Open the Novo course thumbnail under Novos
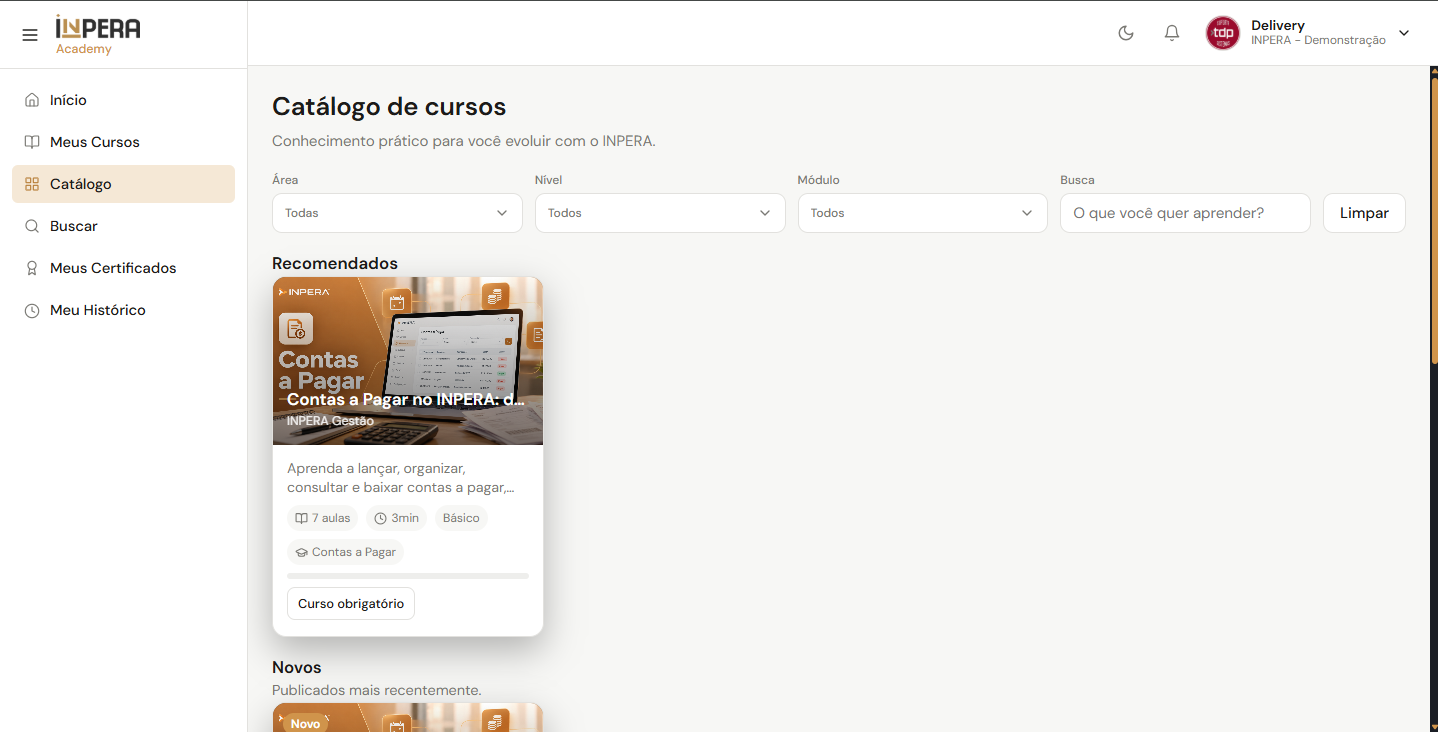Viewport: 1438px width, 732px height. click(x=408, y=717)
